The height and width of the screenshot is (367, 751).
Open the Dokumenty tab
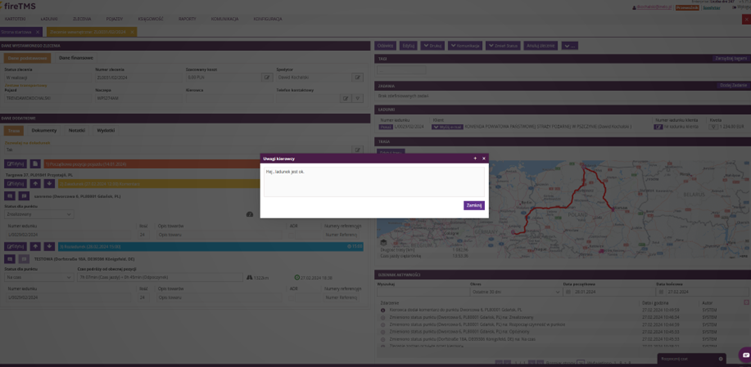(x=44, y=130)
